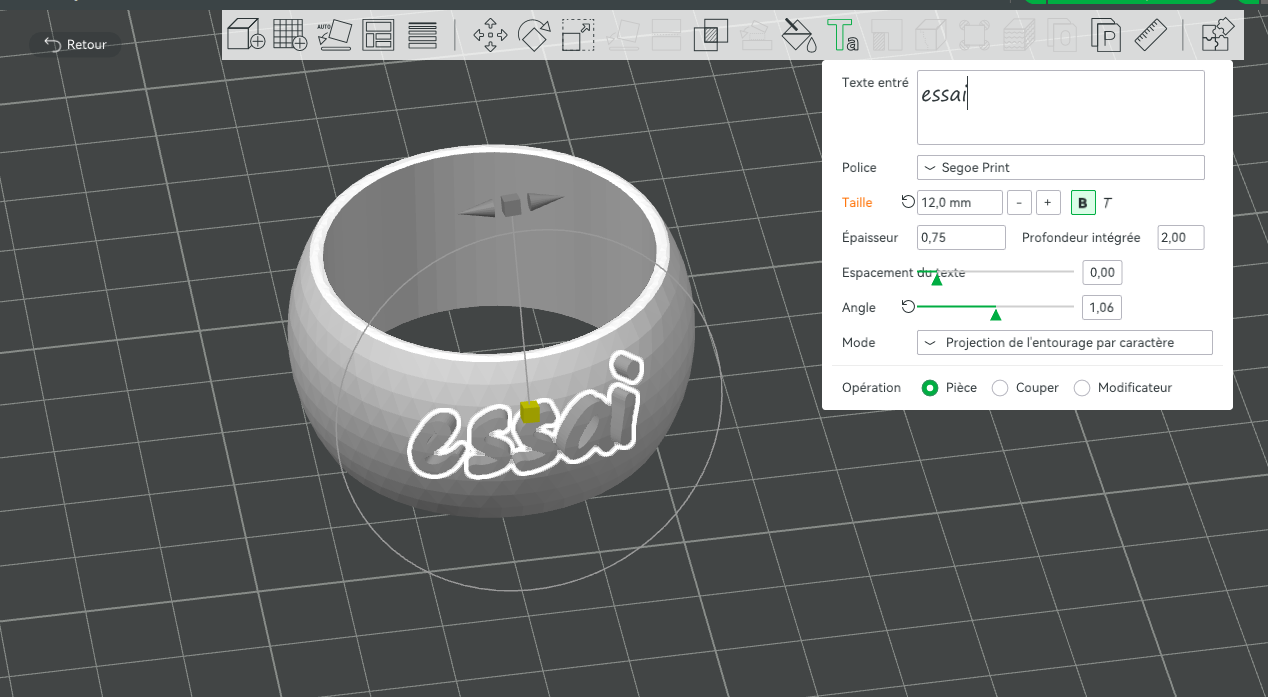Open the Assembly puzzle piece view
This screenshot has width=1268, height=697.
click(1217, 36)
